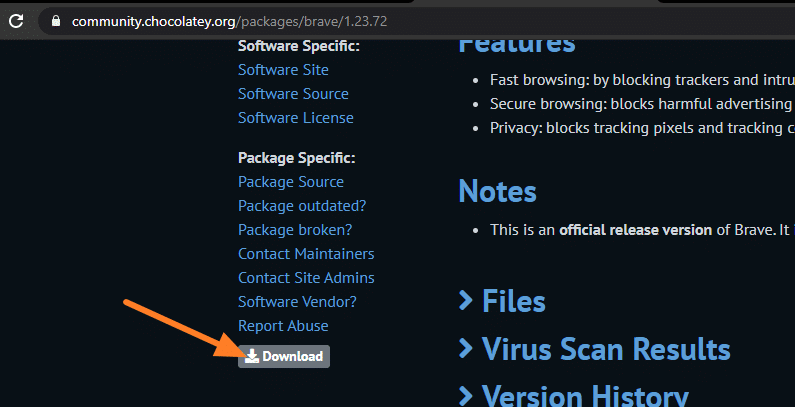Click the Download button
This screenshot has width=795, height=407.
click(284, 356)
